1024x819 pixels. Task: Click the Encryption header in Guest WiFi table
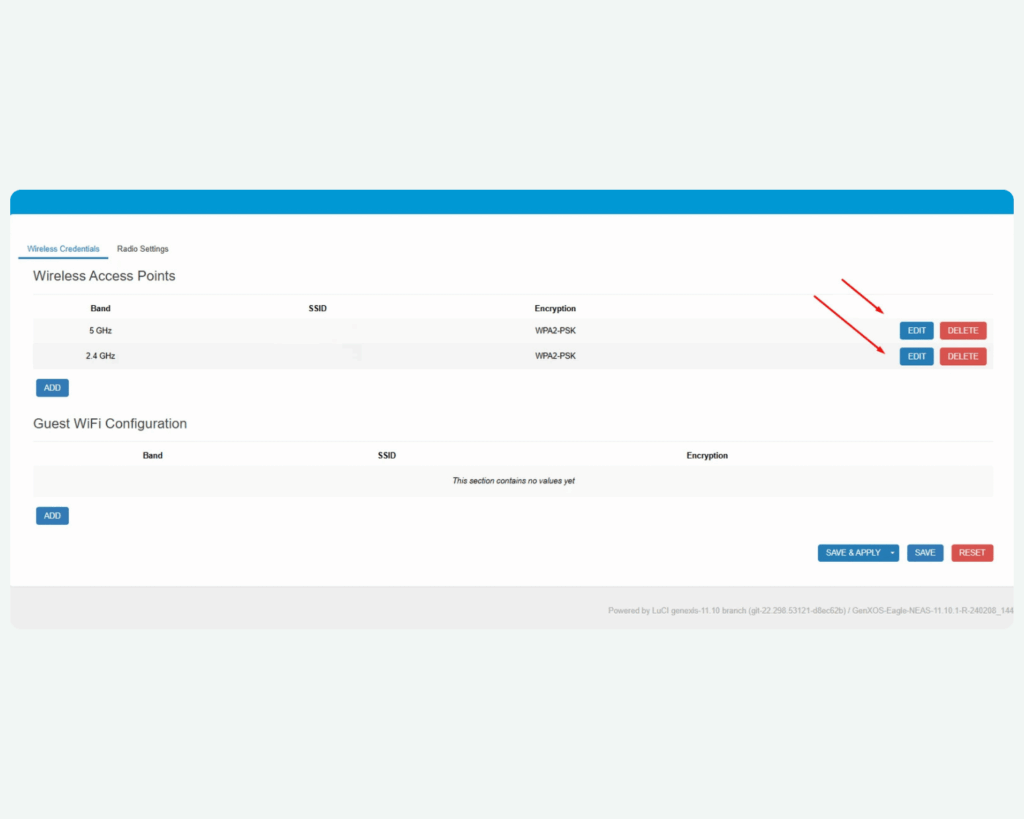point(707,455)
